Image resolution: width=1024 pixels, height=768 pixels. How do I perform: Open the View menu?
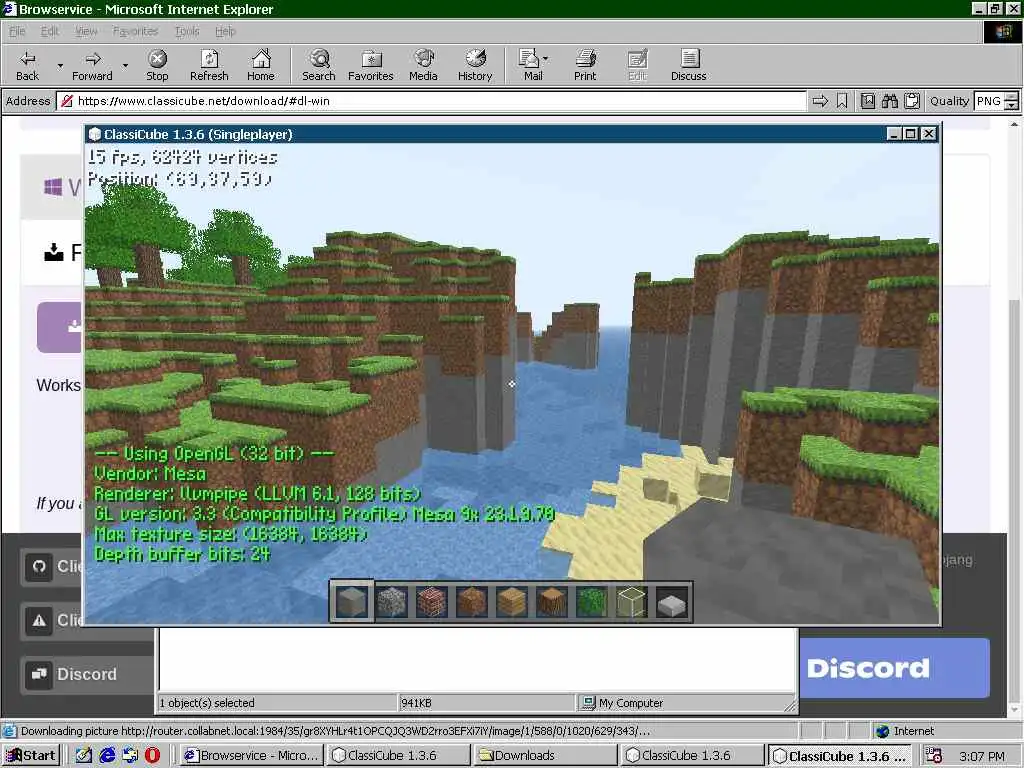click(86, 31)
